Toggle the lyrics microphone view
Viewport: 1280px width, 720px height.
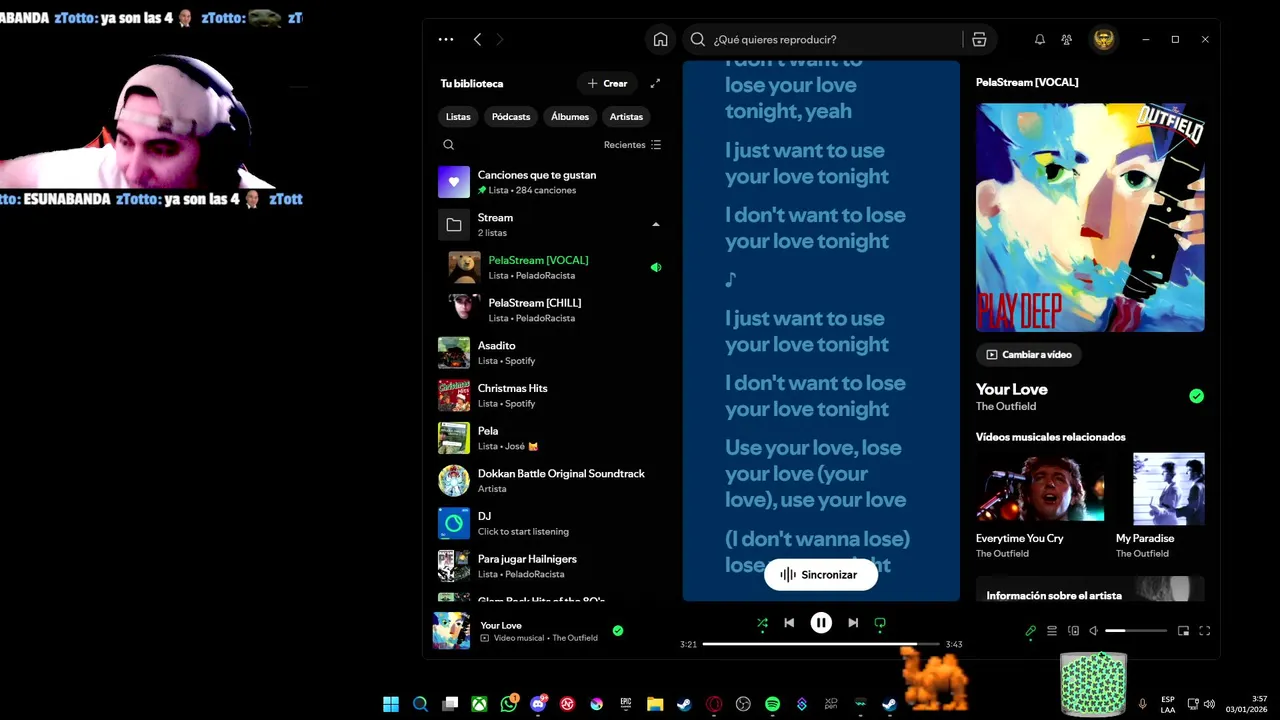(x=1030, y=631)
